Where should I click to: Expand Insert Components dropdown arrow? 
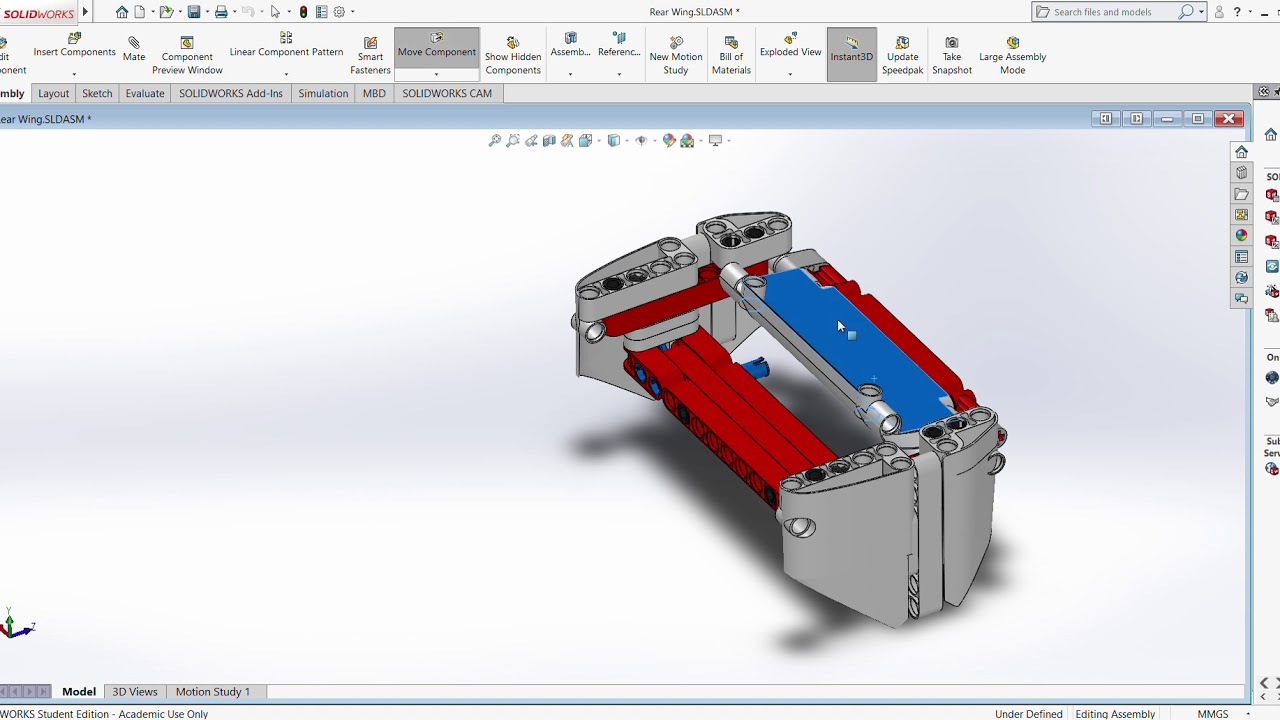pyautogui.click(x=74, y=74)
